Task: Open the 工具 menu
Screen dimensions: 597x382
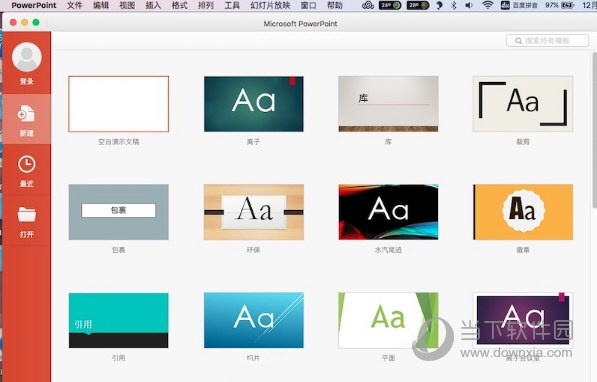Action: (x=232, y=5)
